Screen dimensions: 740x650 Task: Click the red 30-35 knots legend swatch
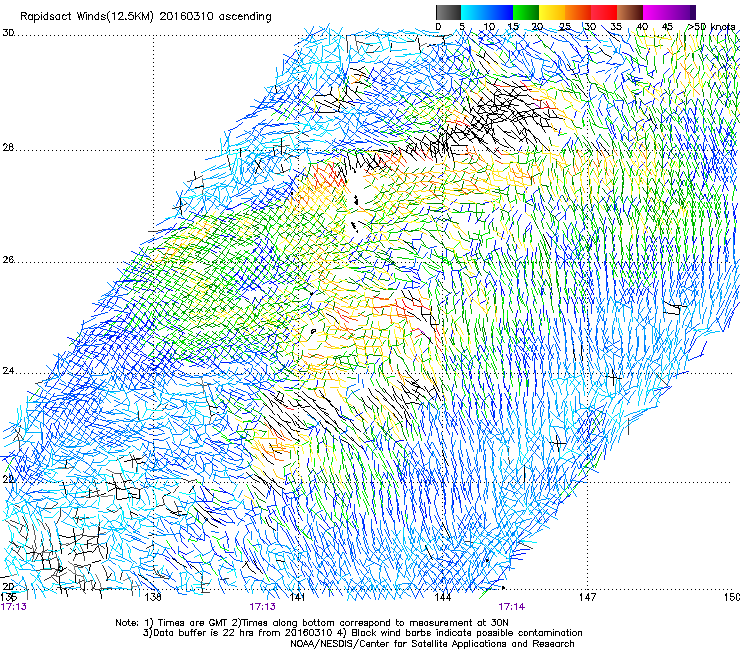pos(604,12)
